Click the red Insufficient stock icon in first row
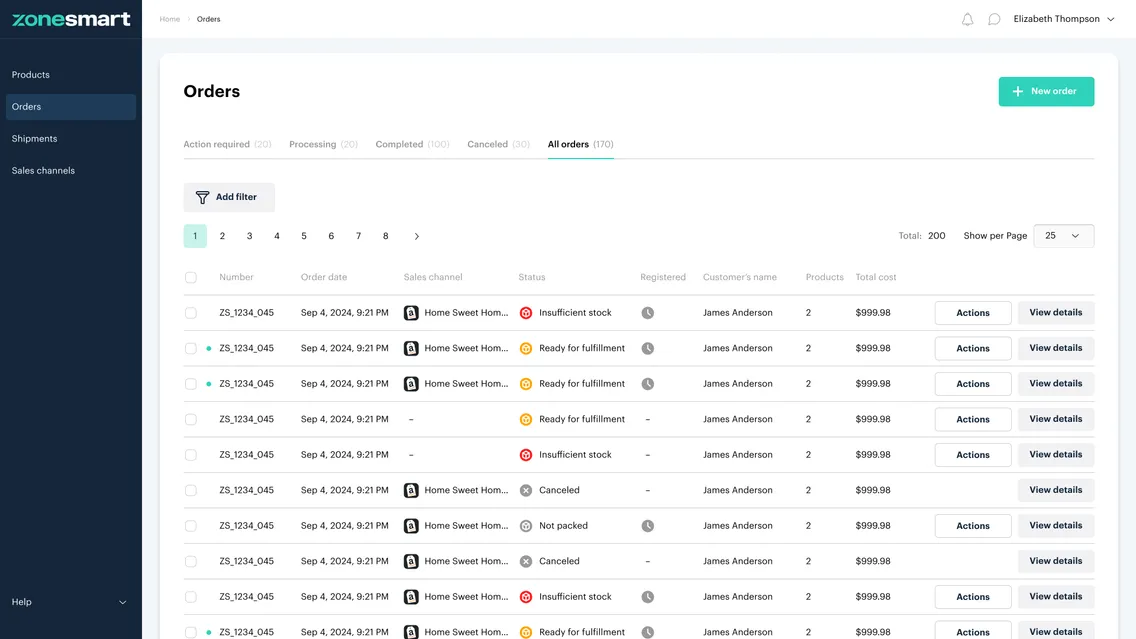 [x=526, y=313]
